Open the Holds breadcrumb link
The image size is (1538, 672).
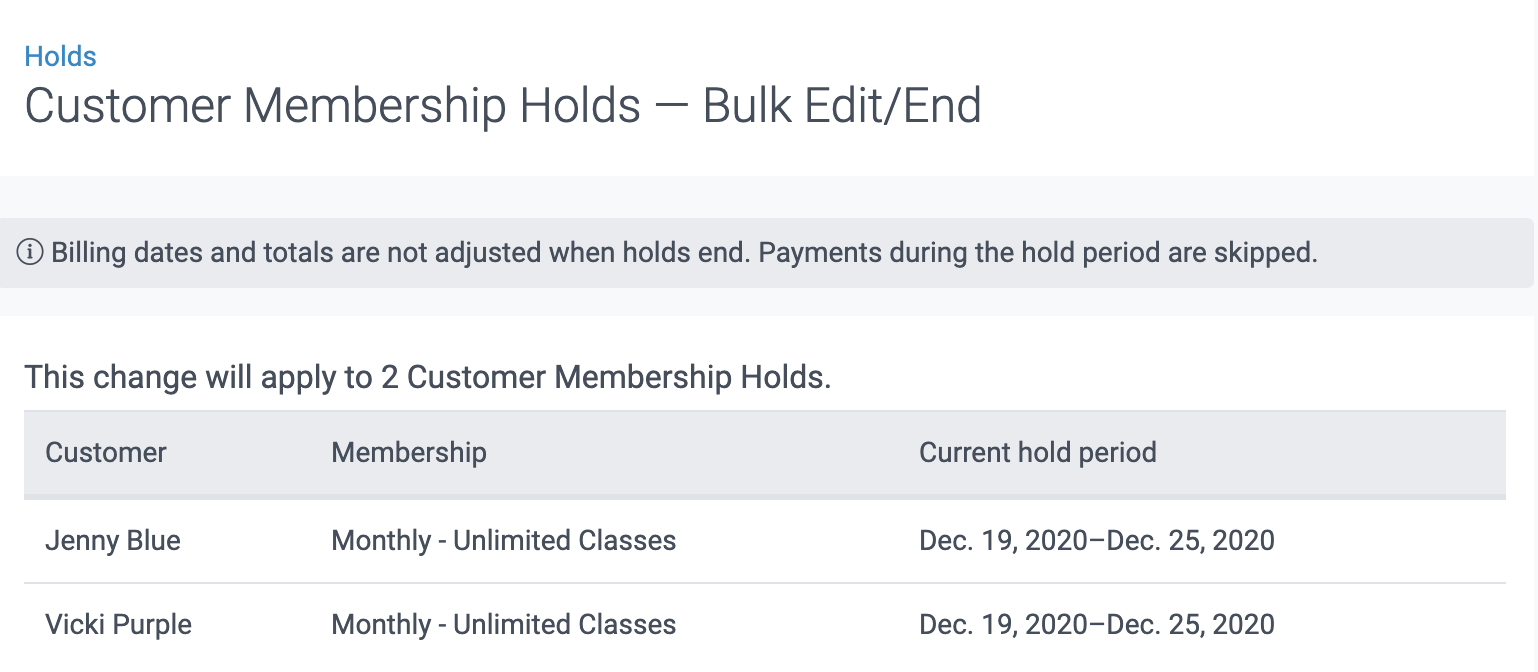coord(60,57)
